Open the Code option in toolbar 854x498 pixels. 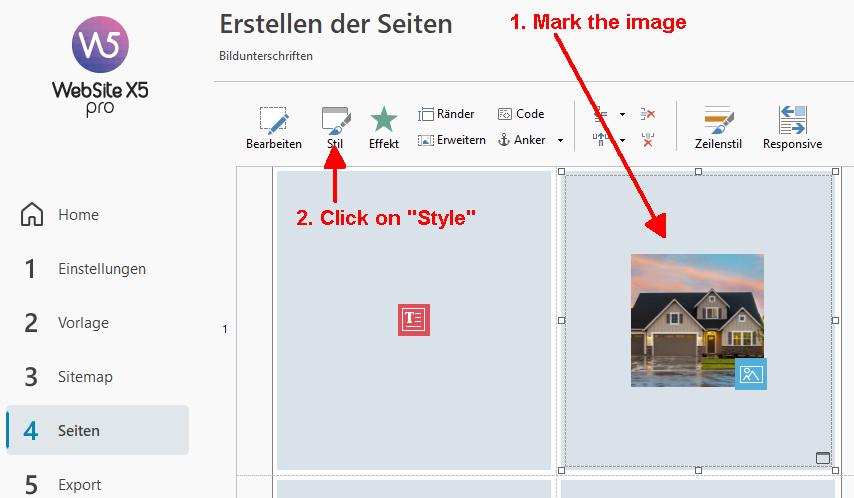click(521, 114)
